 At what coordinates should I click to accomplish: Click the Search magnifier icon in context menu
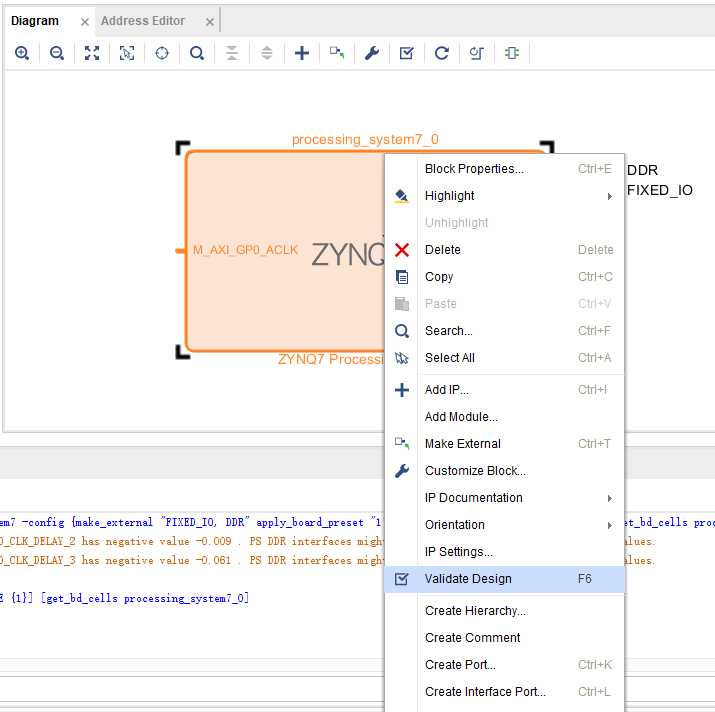pyautogui.click(x=402, y=331)
